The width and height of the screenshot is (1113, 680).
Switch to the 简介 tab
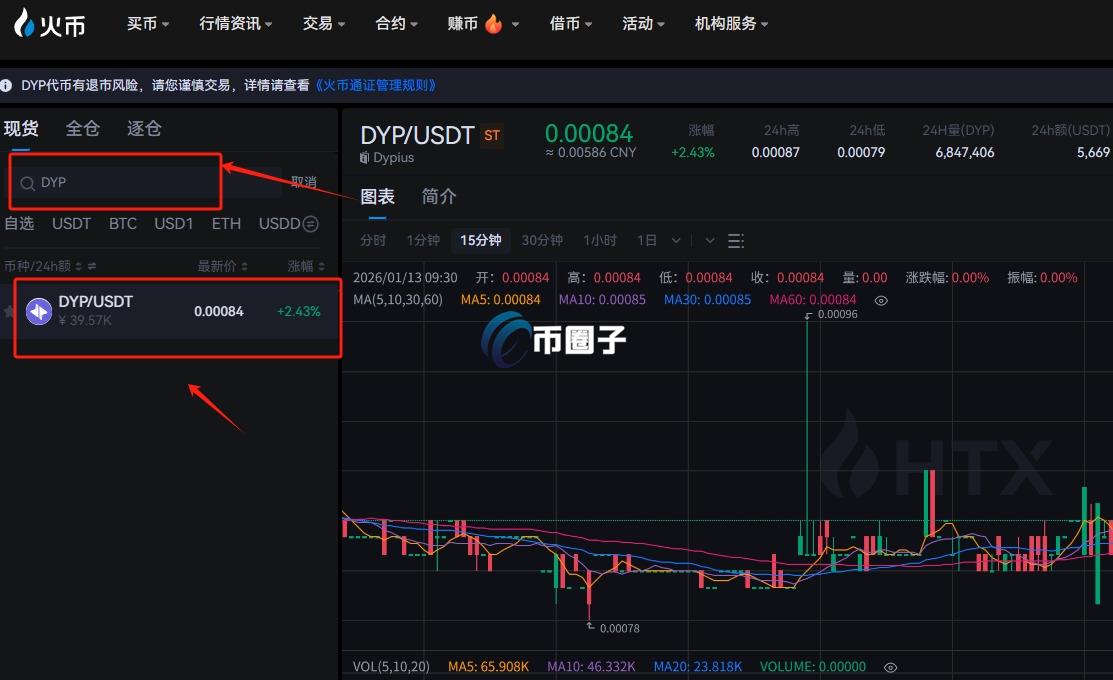click(439, 196)
